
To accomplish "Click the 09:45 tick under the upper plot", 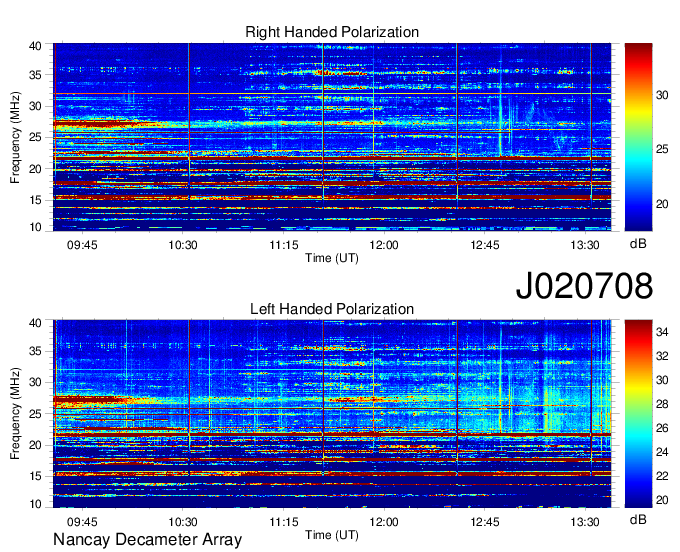I will click(82, 245).
